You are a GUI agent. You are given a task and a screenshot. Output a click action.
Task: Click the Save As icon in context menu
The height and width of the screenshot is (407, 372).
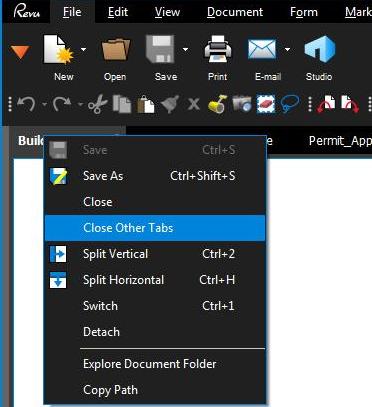click(x=58, y=176)
